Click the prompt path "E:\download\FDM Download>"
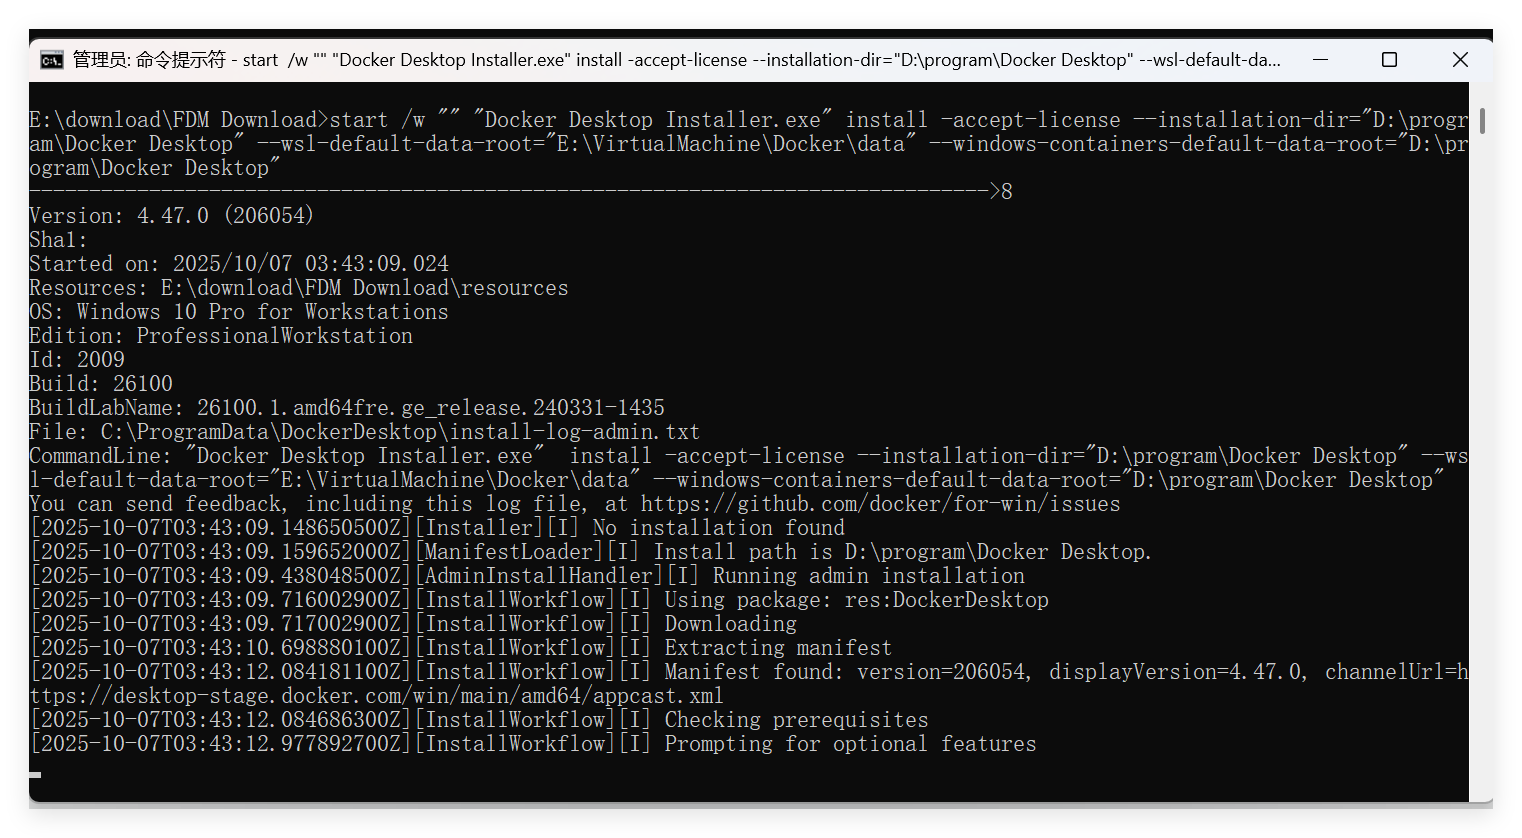This screenshot has height=838, width=1522. (x=179, y=120)
